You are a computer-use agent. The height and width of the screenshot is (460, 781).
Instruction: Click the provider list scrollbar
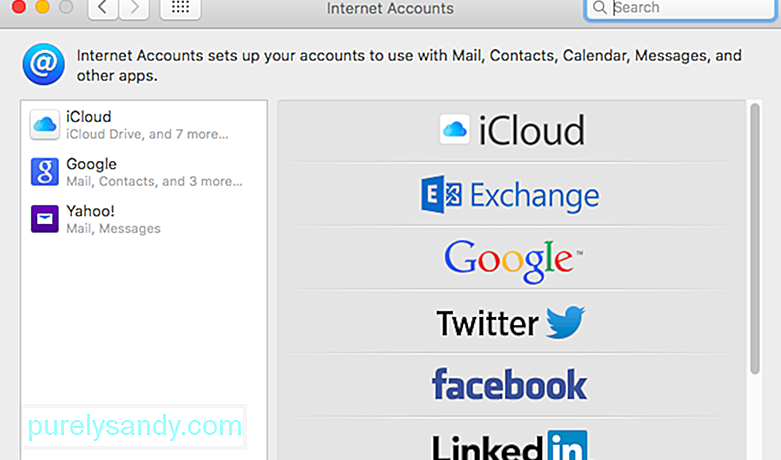coord(755,239)
